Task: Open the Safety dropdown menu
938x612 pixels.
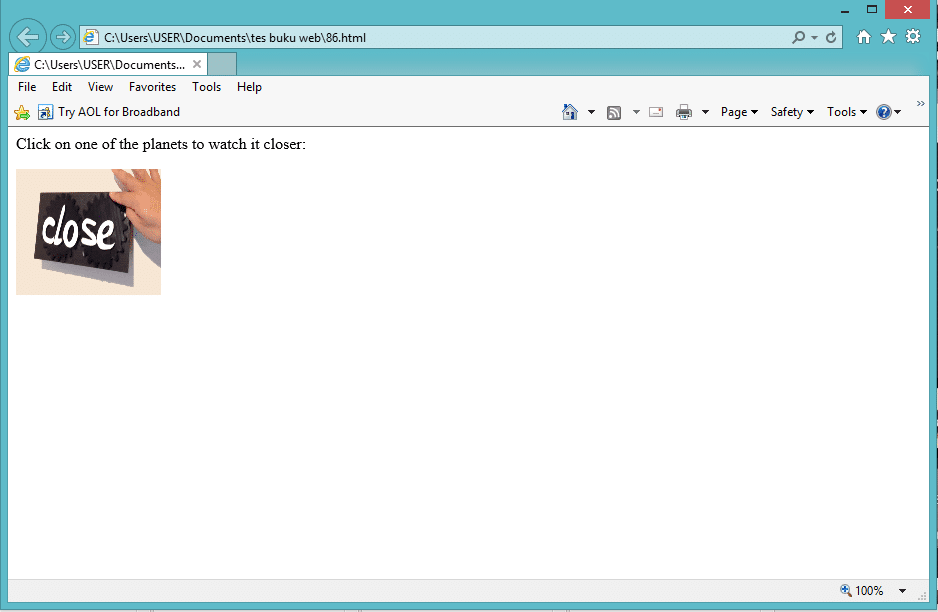Action: pos(790,112)
